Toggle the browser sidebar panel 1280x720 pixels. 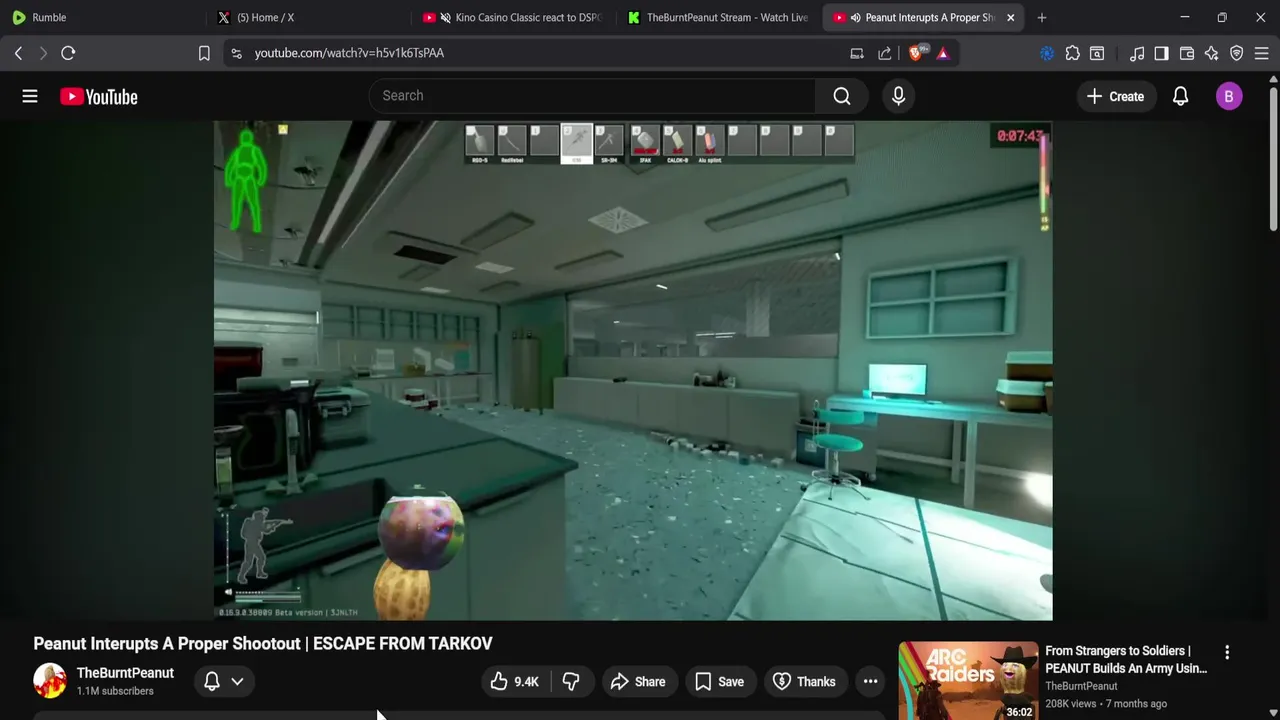pyautogui.click(x=1161, y=53)
